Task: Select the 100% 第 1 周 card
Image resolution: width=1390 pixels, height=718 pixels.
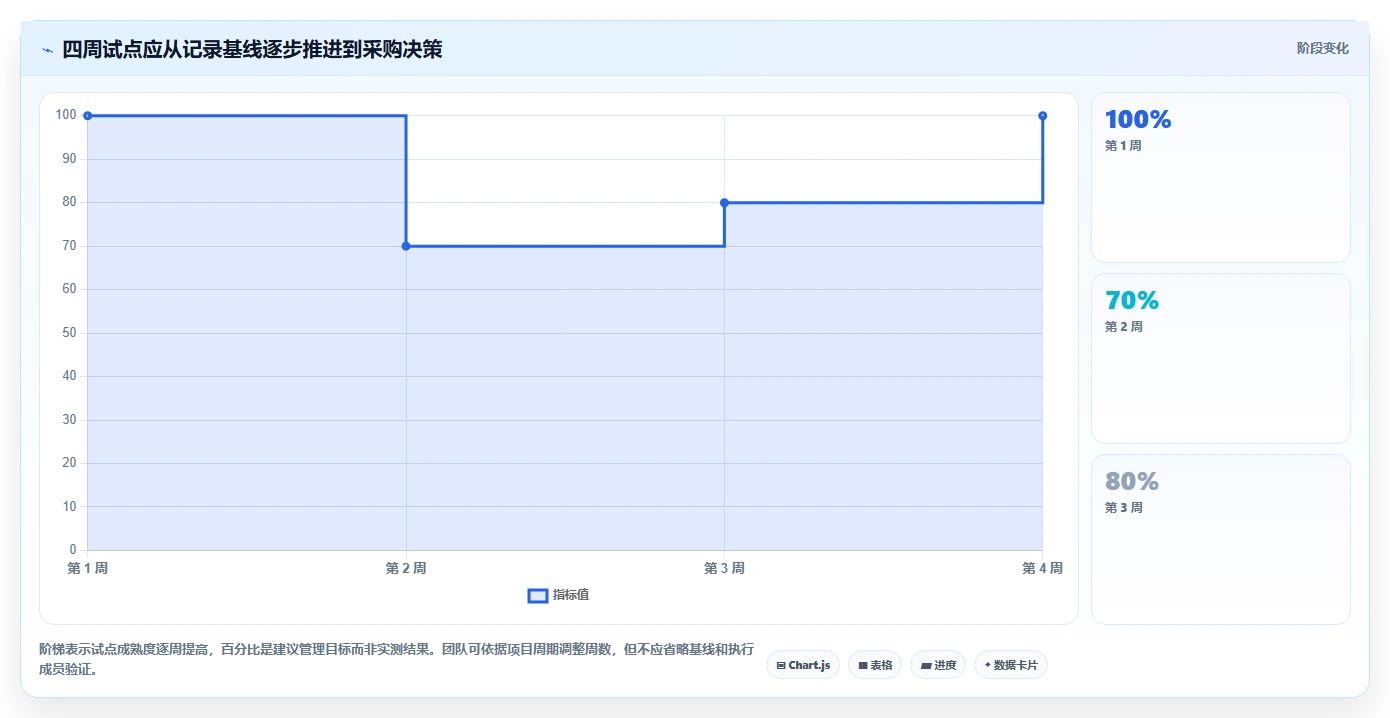Action: [1221, 178]
